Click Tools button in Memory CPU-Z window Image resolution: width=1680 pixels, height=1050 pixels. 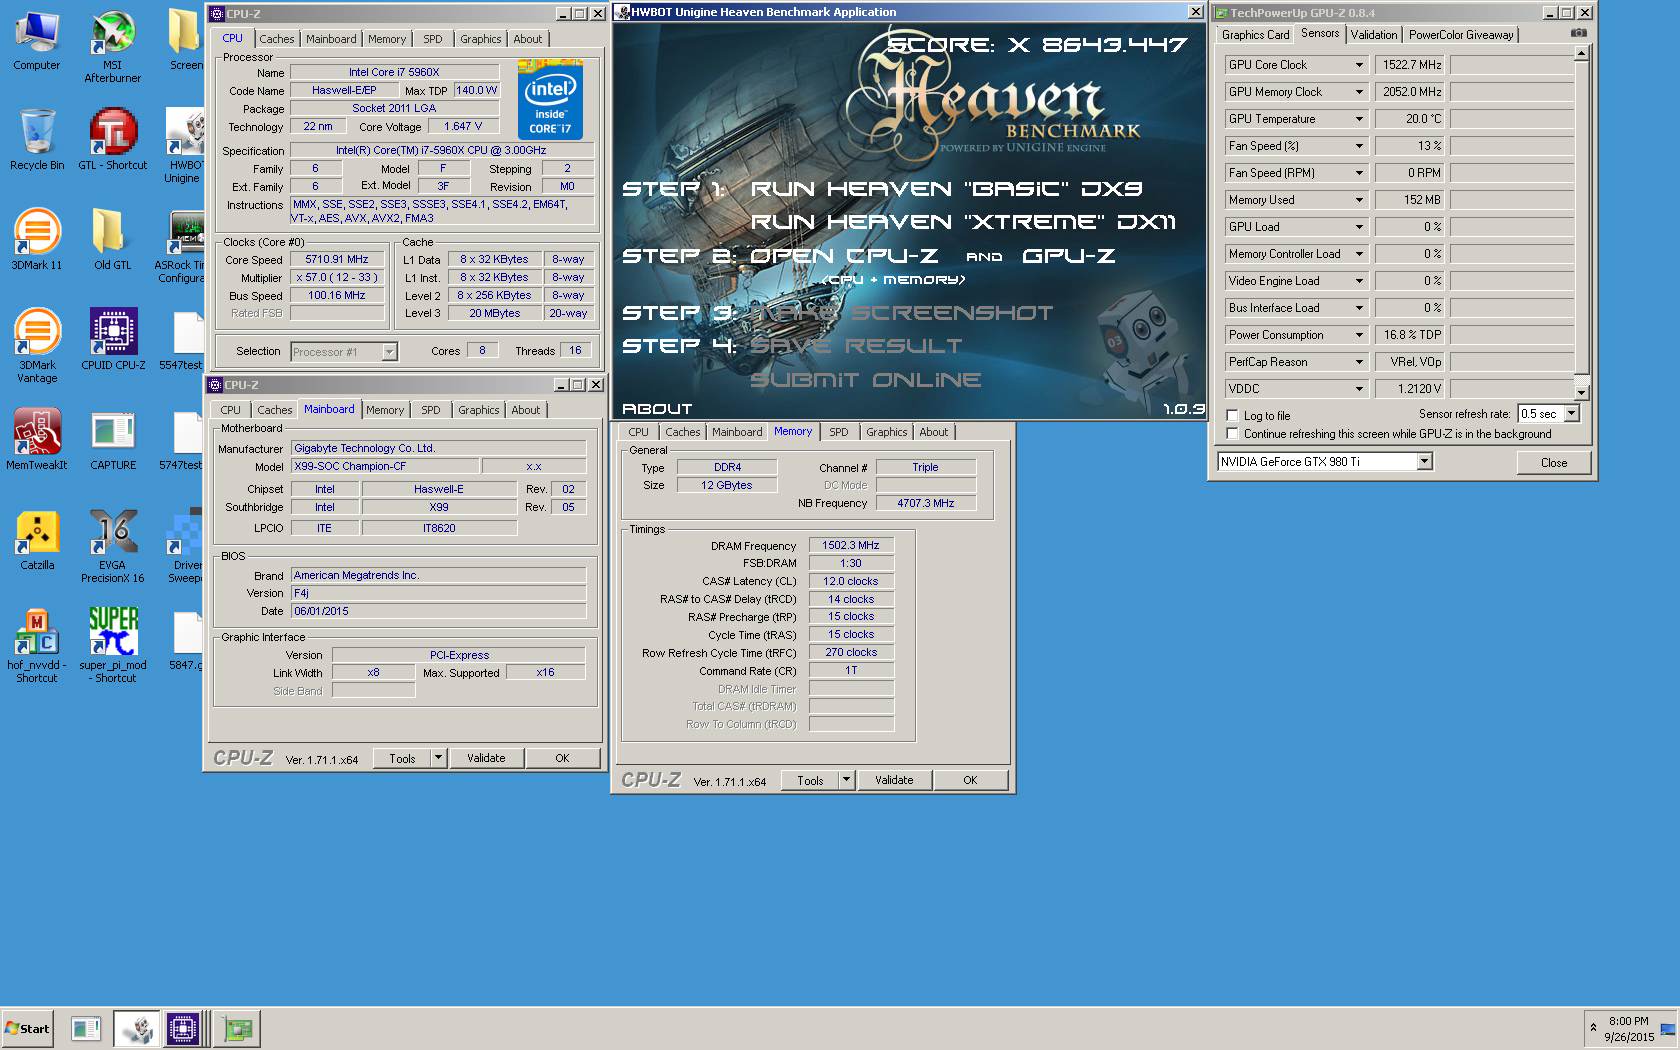coord(810,780)
